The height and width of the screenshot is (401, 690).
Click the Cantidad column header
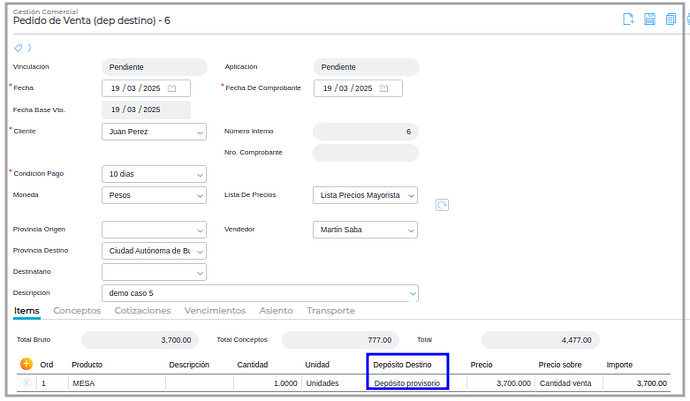point(253,365)
